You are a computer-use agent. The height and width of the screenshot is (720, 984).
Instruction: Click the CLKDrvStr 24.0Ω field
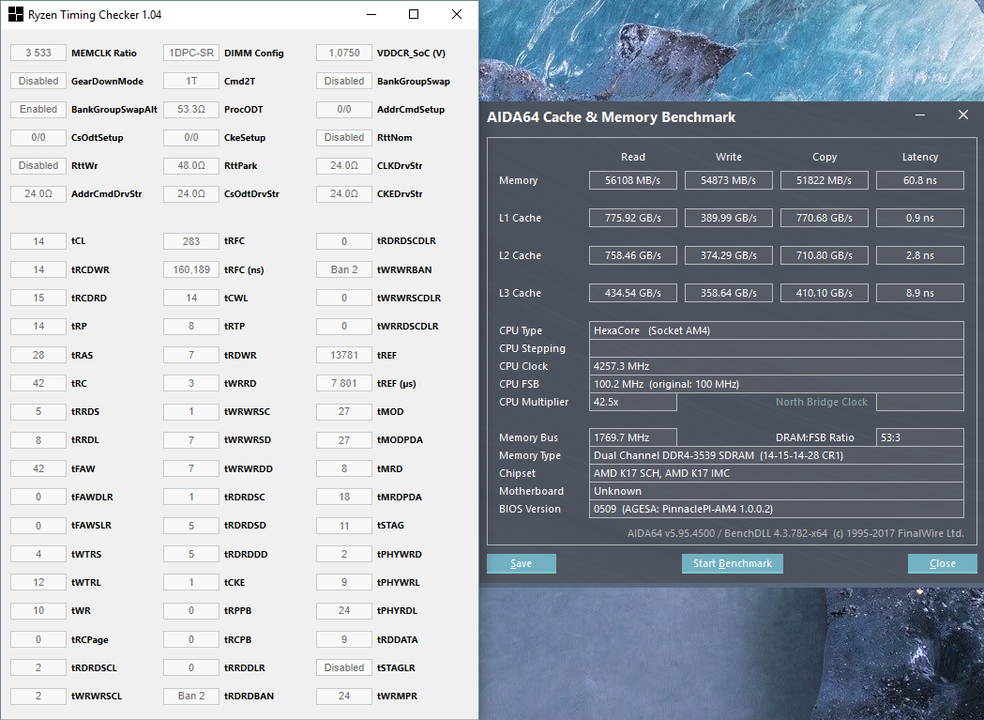pos(345,166)
